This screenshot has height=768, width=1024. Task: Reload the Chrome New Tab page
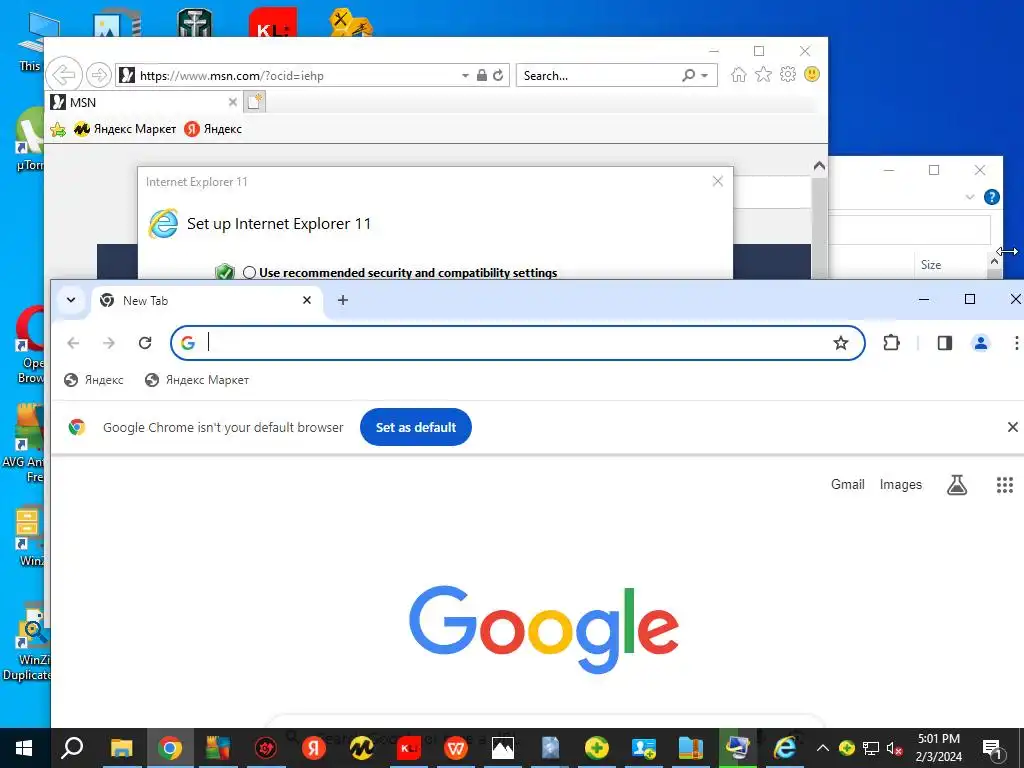[145, 343]
